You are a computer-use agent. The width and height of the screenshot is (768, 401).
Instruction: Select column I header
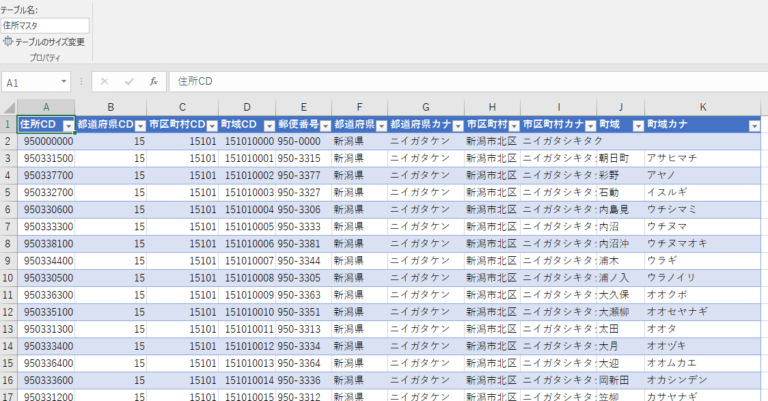(558, 107)
